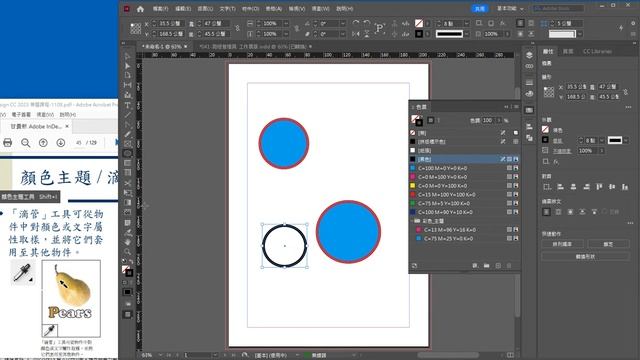Toggle the first text wrap option in Properties
The width and height of the screenshot is (640, 360).
click(x=546, y=212)
